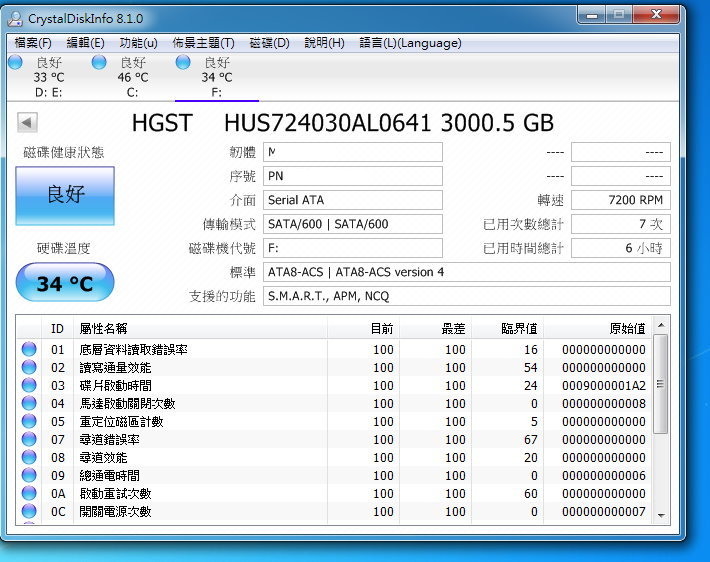
Task: Click the health orb above D: E:
Action: (15, 62)
